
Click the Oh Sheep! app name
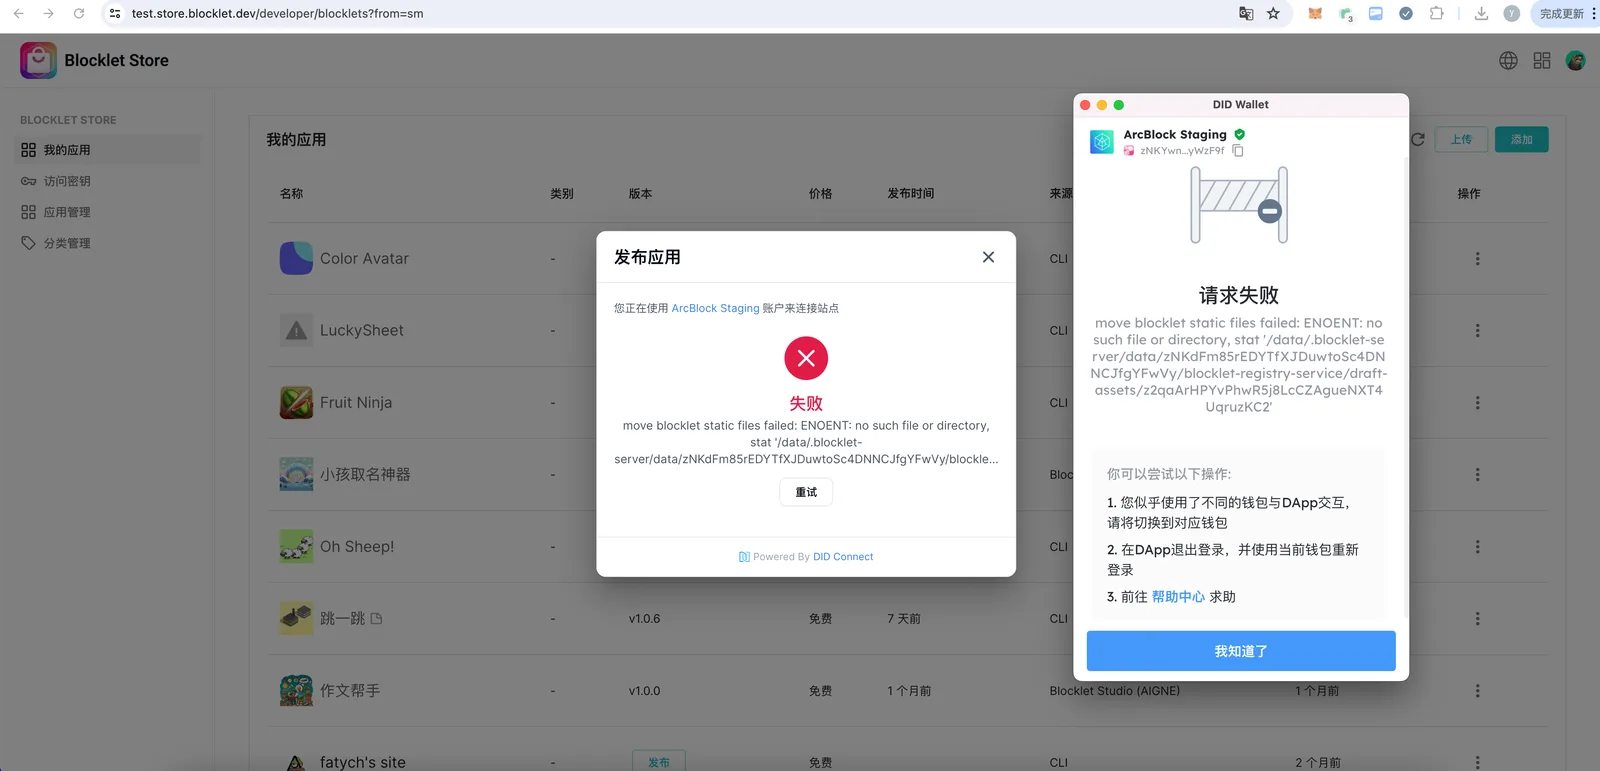[357, 547]
